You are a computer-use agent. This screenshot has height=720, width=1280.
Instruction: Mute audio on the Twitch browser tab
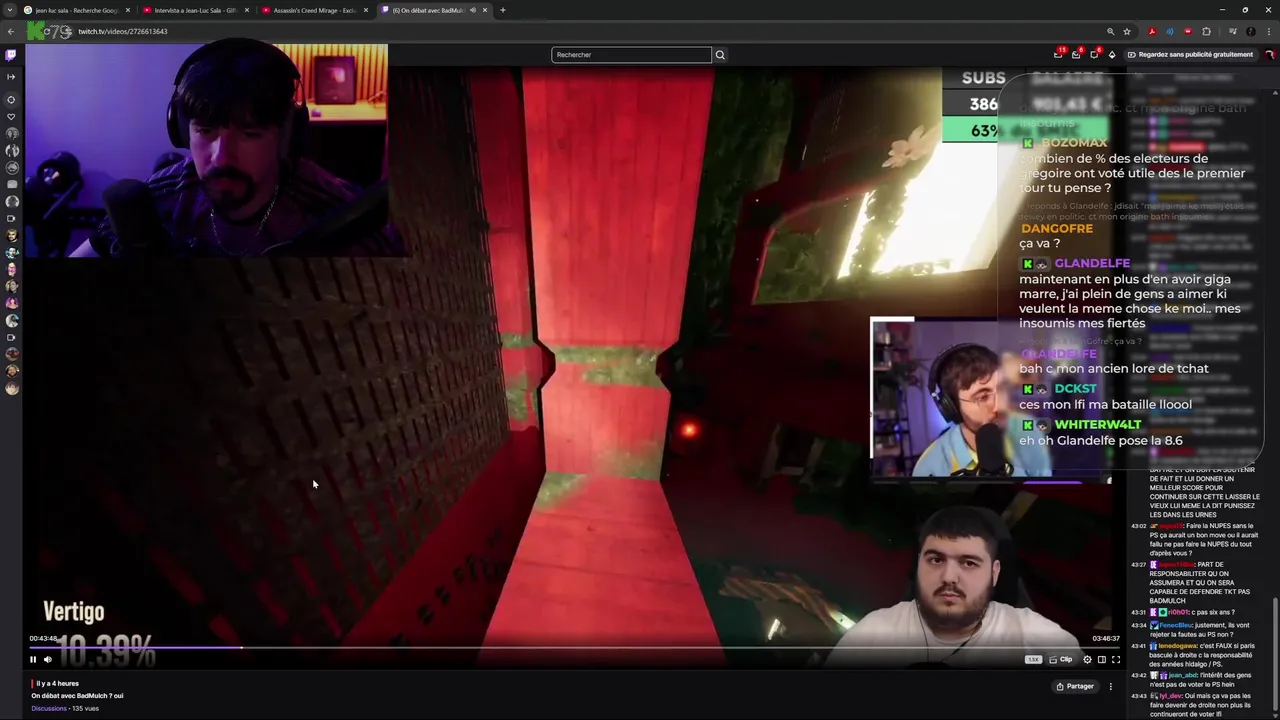click(x=473, y=10)
